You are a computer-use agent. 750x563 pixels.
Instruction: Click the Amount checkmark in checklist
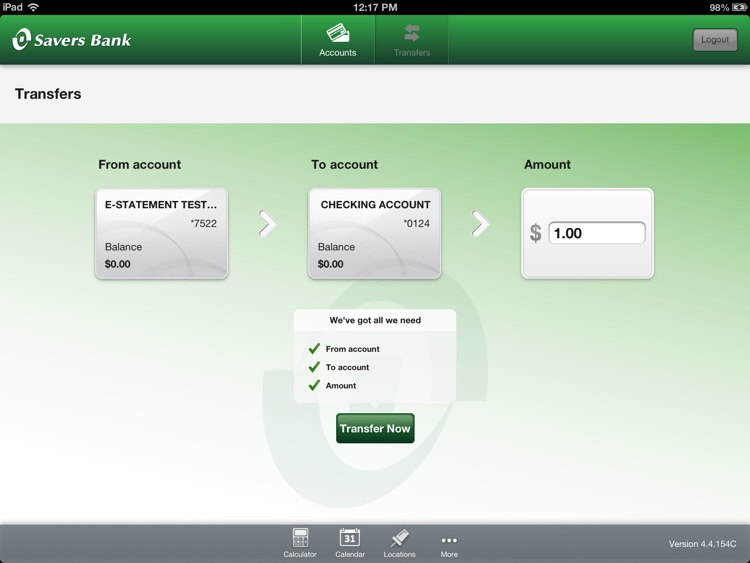click(x=314, y=385)
